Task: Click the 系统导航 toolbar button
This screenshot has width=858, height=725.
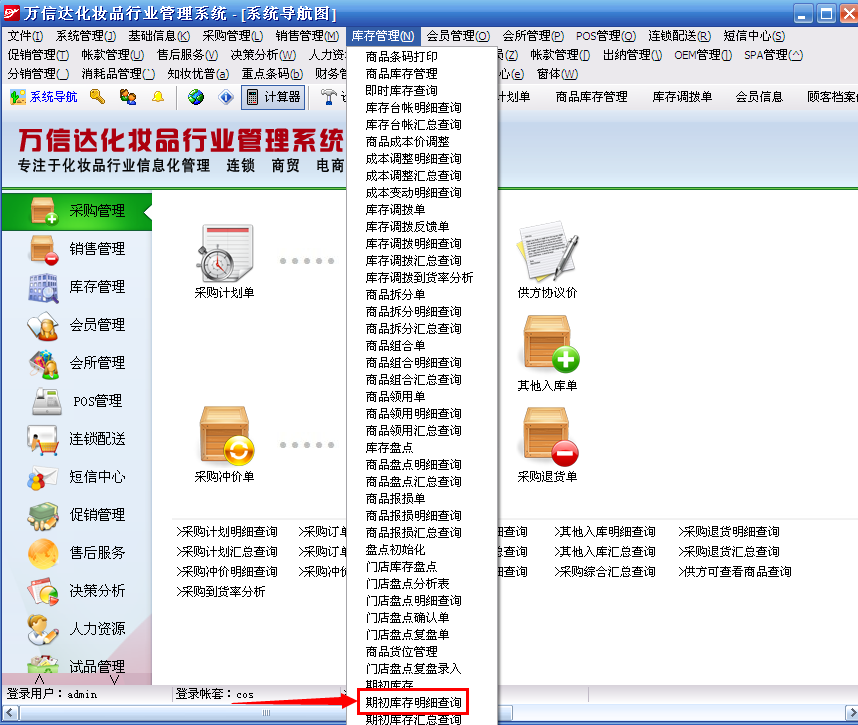Action: 44,97
